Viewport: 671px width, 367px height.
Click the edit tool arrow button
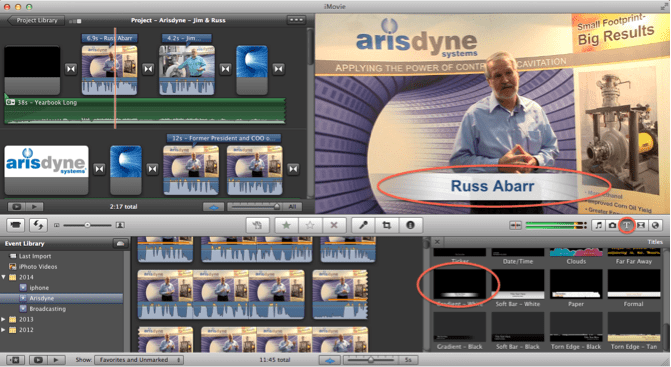(x=257, y=225)
